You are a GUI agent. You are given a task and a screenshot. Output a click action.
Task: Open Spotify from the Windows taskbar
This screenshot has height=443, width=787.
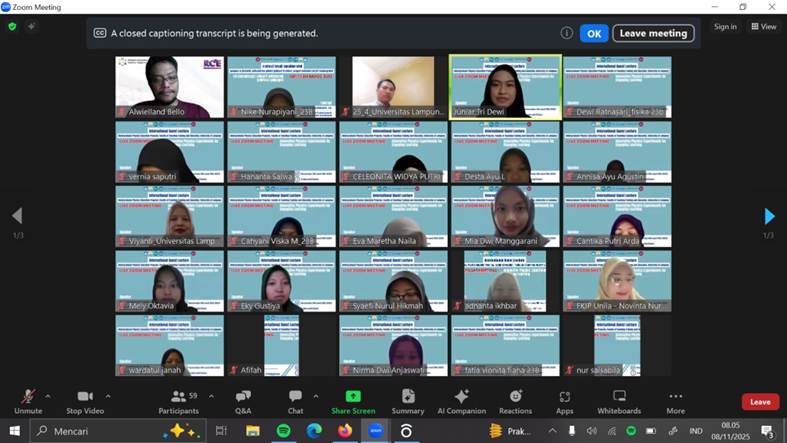coord(283,431)
